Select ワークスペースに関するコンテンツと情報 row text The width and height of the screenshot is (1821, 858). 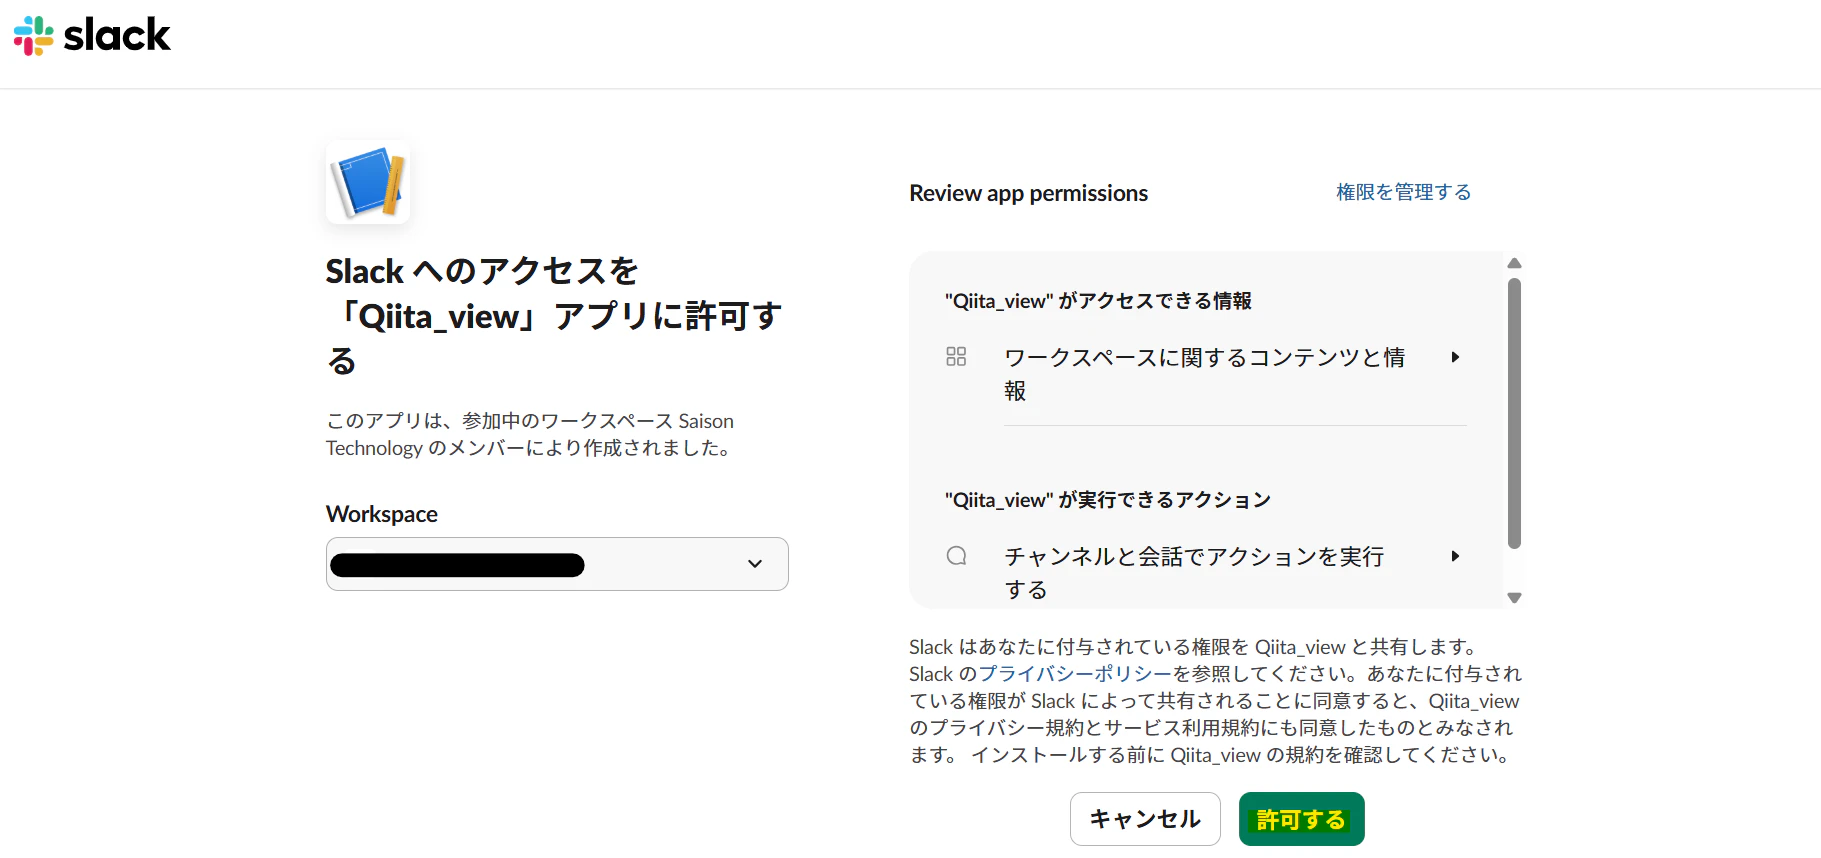coord(1204,374)
